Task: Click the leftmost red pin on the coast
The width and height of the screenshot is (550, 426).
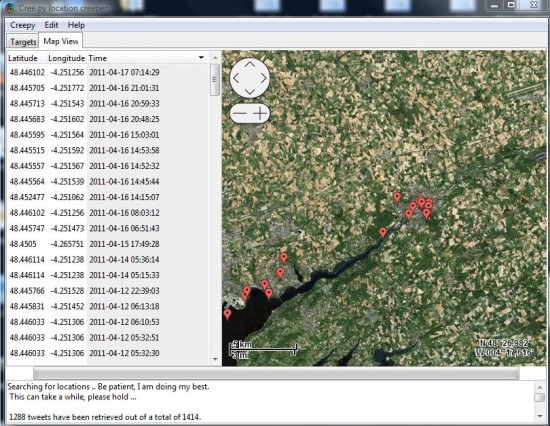Action: (227, 314)
